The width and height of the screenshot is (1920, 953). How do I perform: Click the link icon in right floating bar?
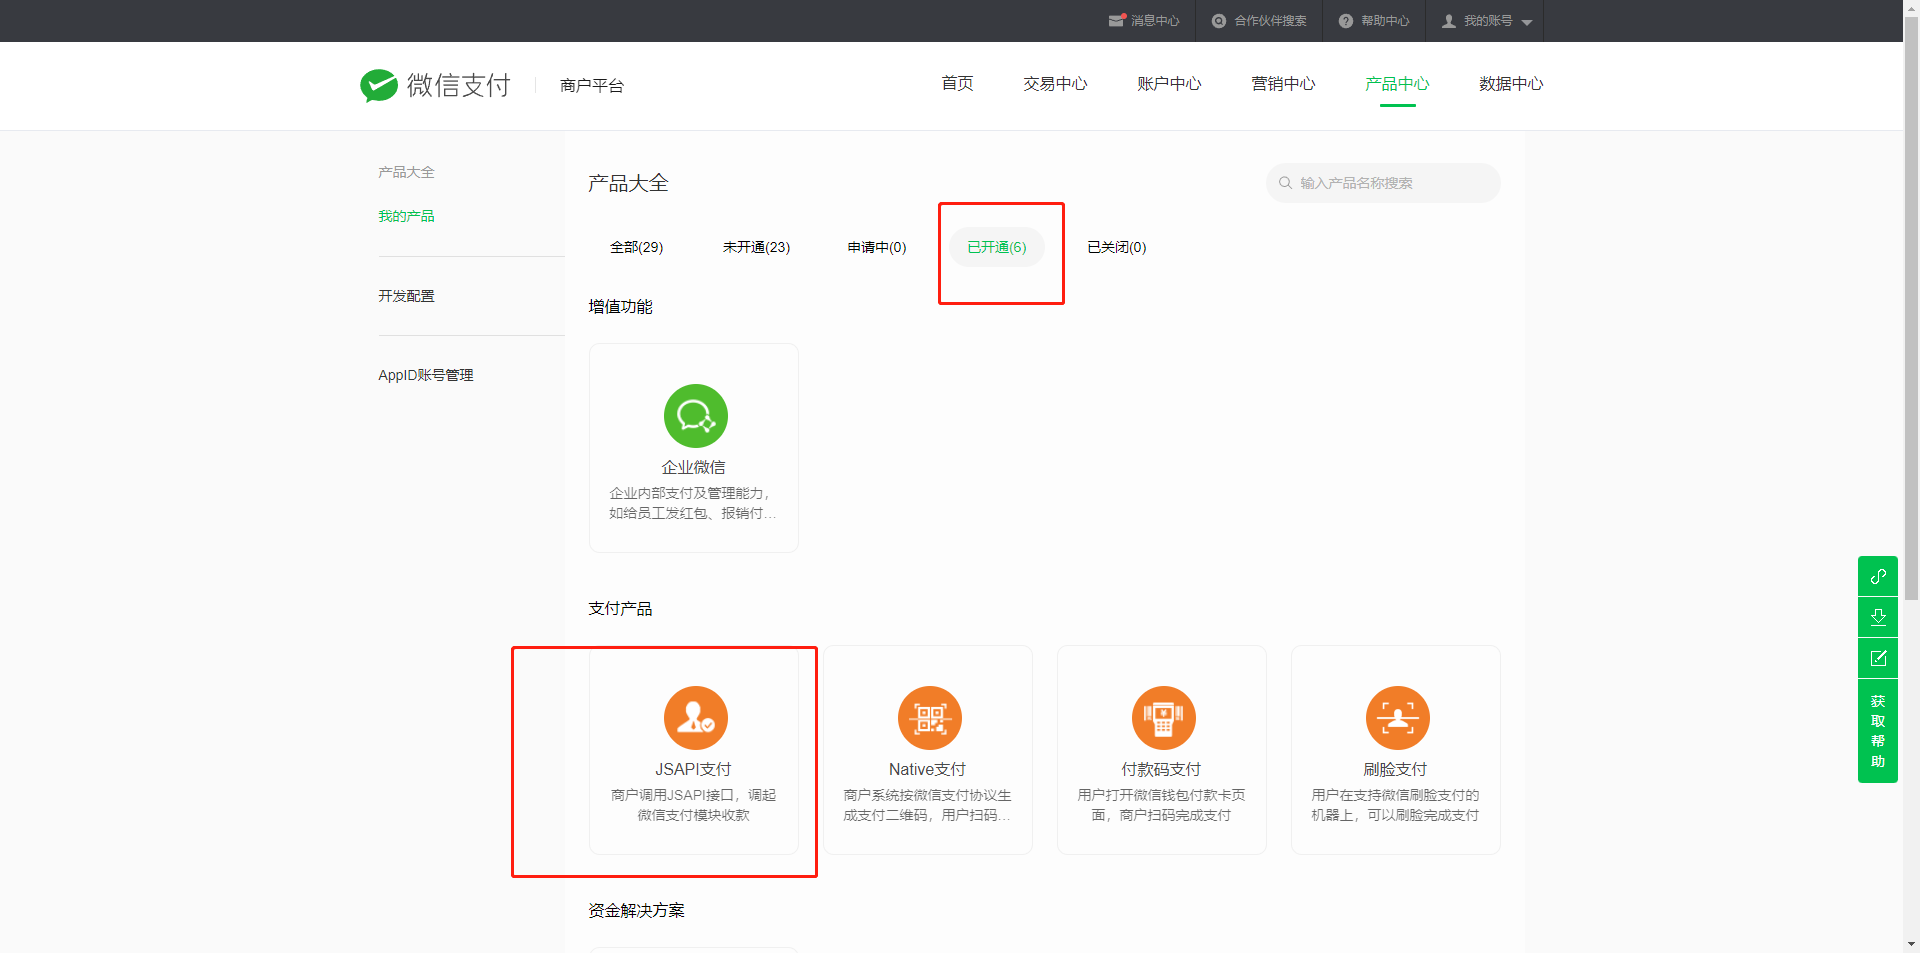tap(1877, 576)
